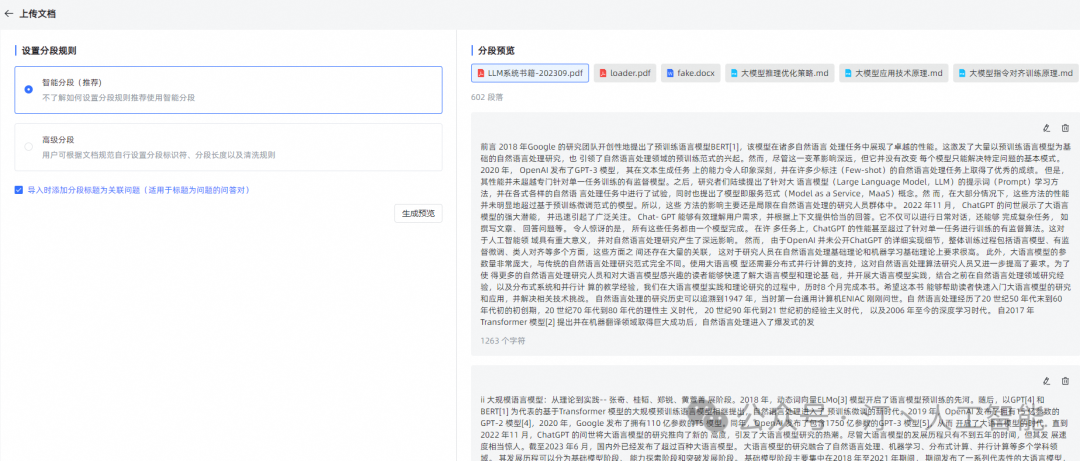Click the back arrow beside 上传文档
Screen dimensions: 1080x461
tap(9, 14)
